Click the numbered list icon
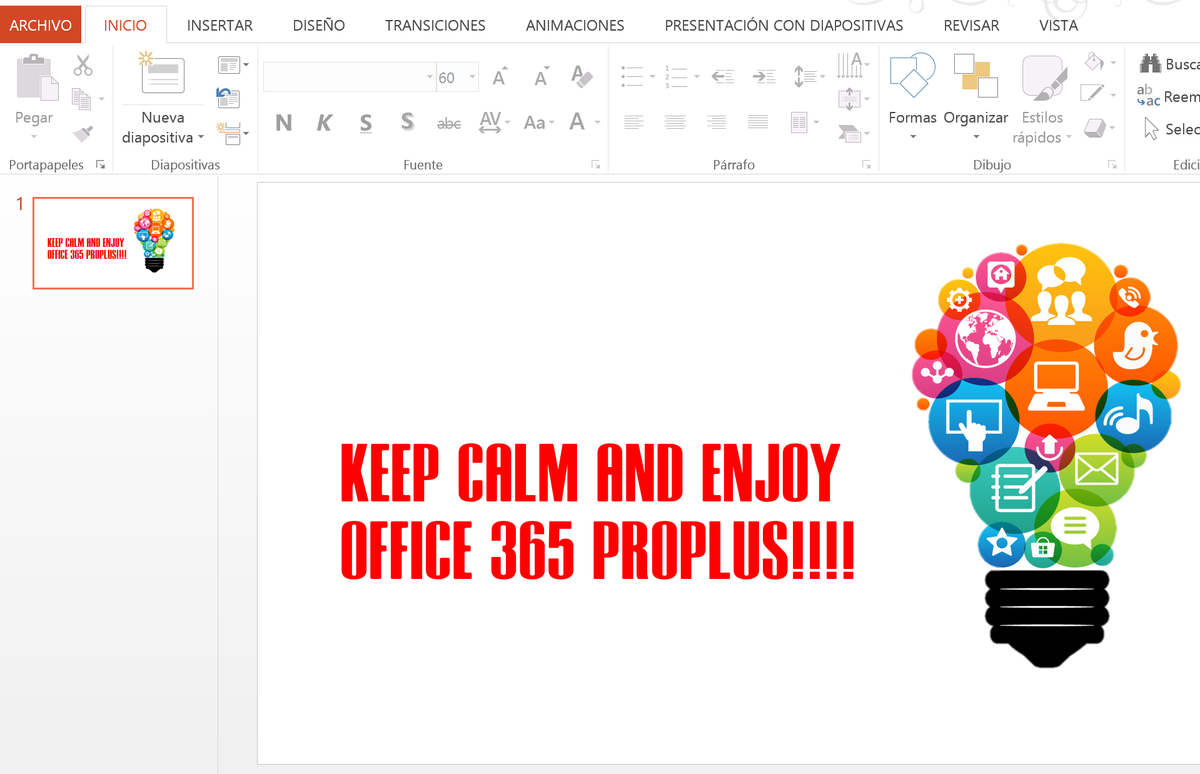 pyautogui.click(x=677, y=76)
